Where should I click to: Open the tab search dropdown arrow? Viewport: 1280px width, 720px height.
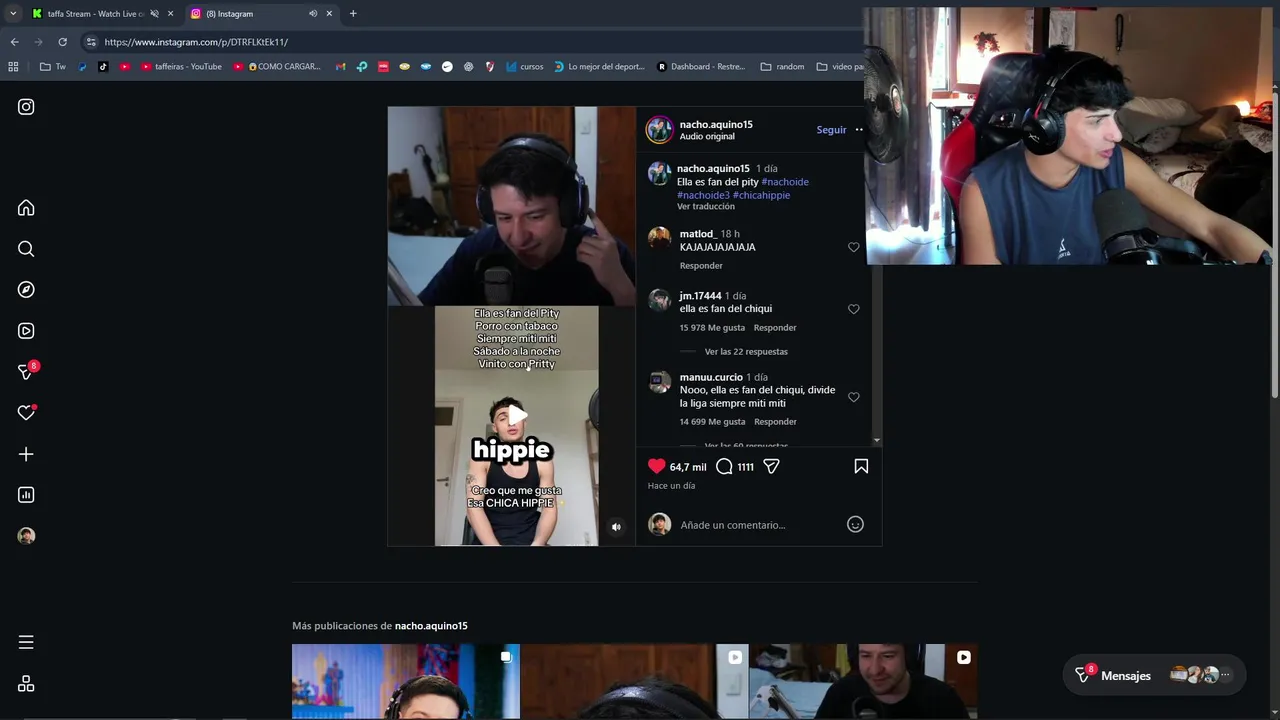pos(12,14)
